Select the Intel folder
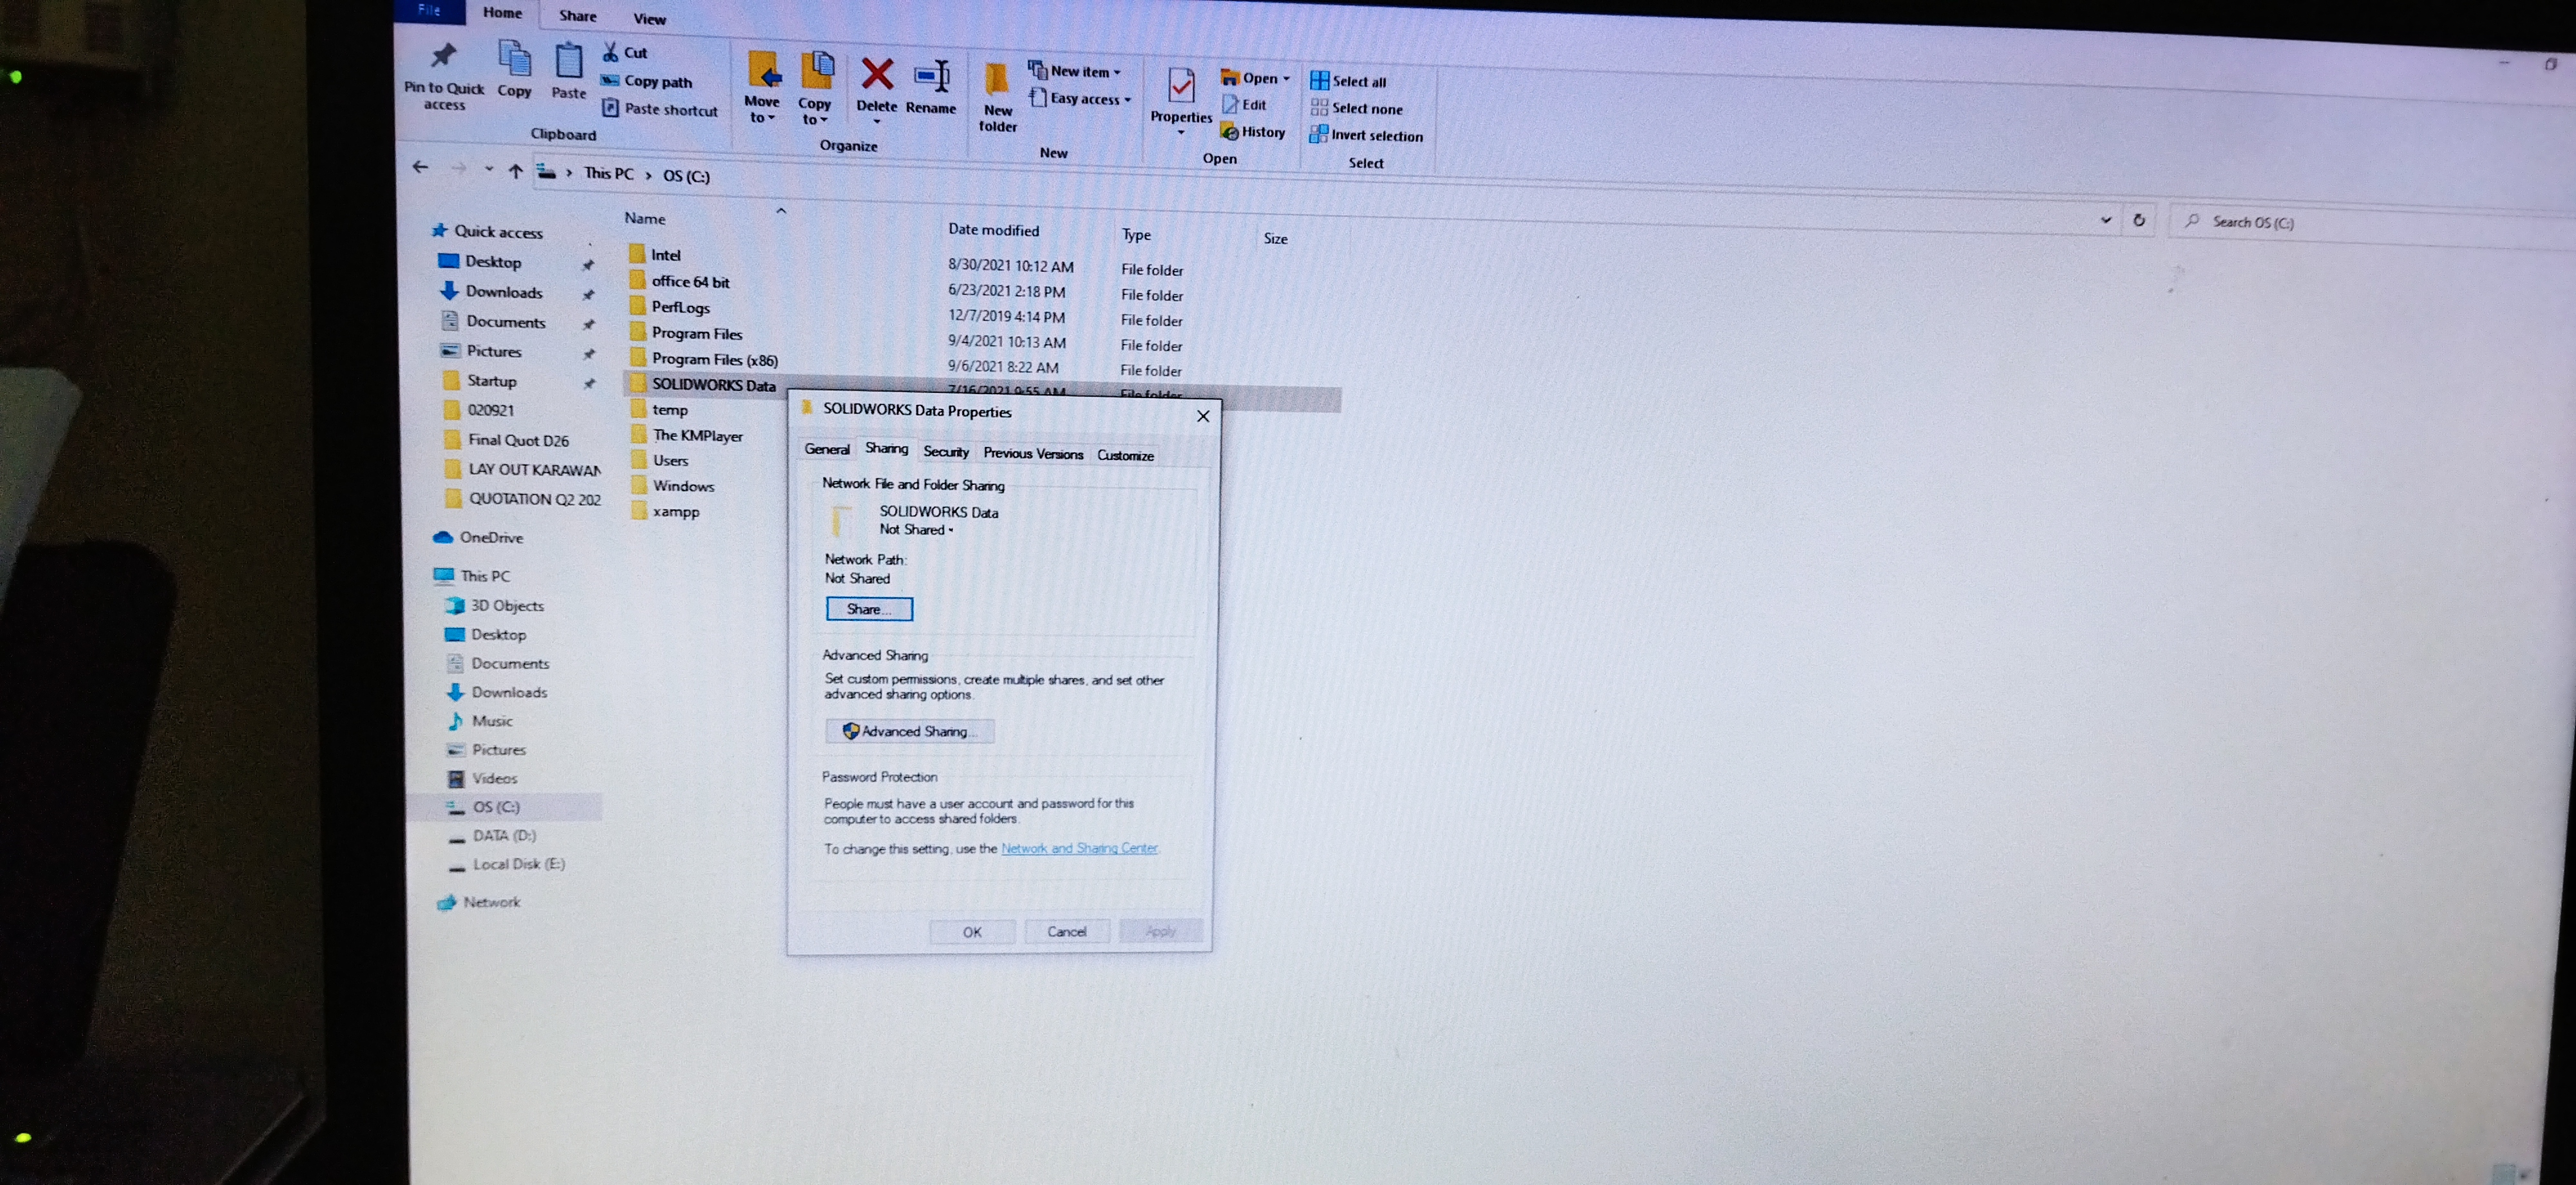The width and height of the screenshot is (2576, 1185). [x=655, y=255]
